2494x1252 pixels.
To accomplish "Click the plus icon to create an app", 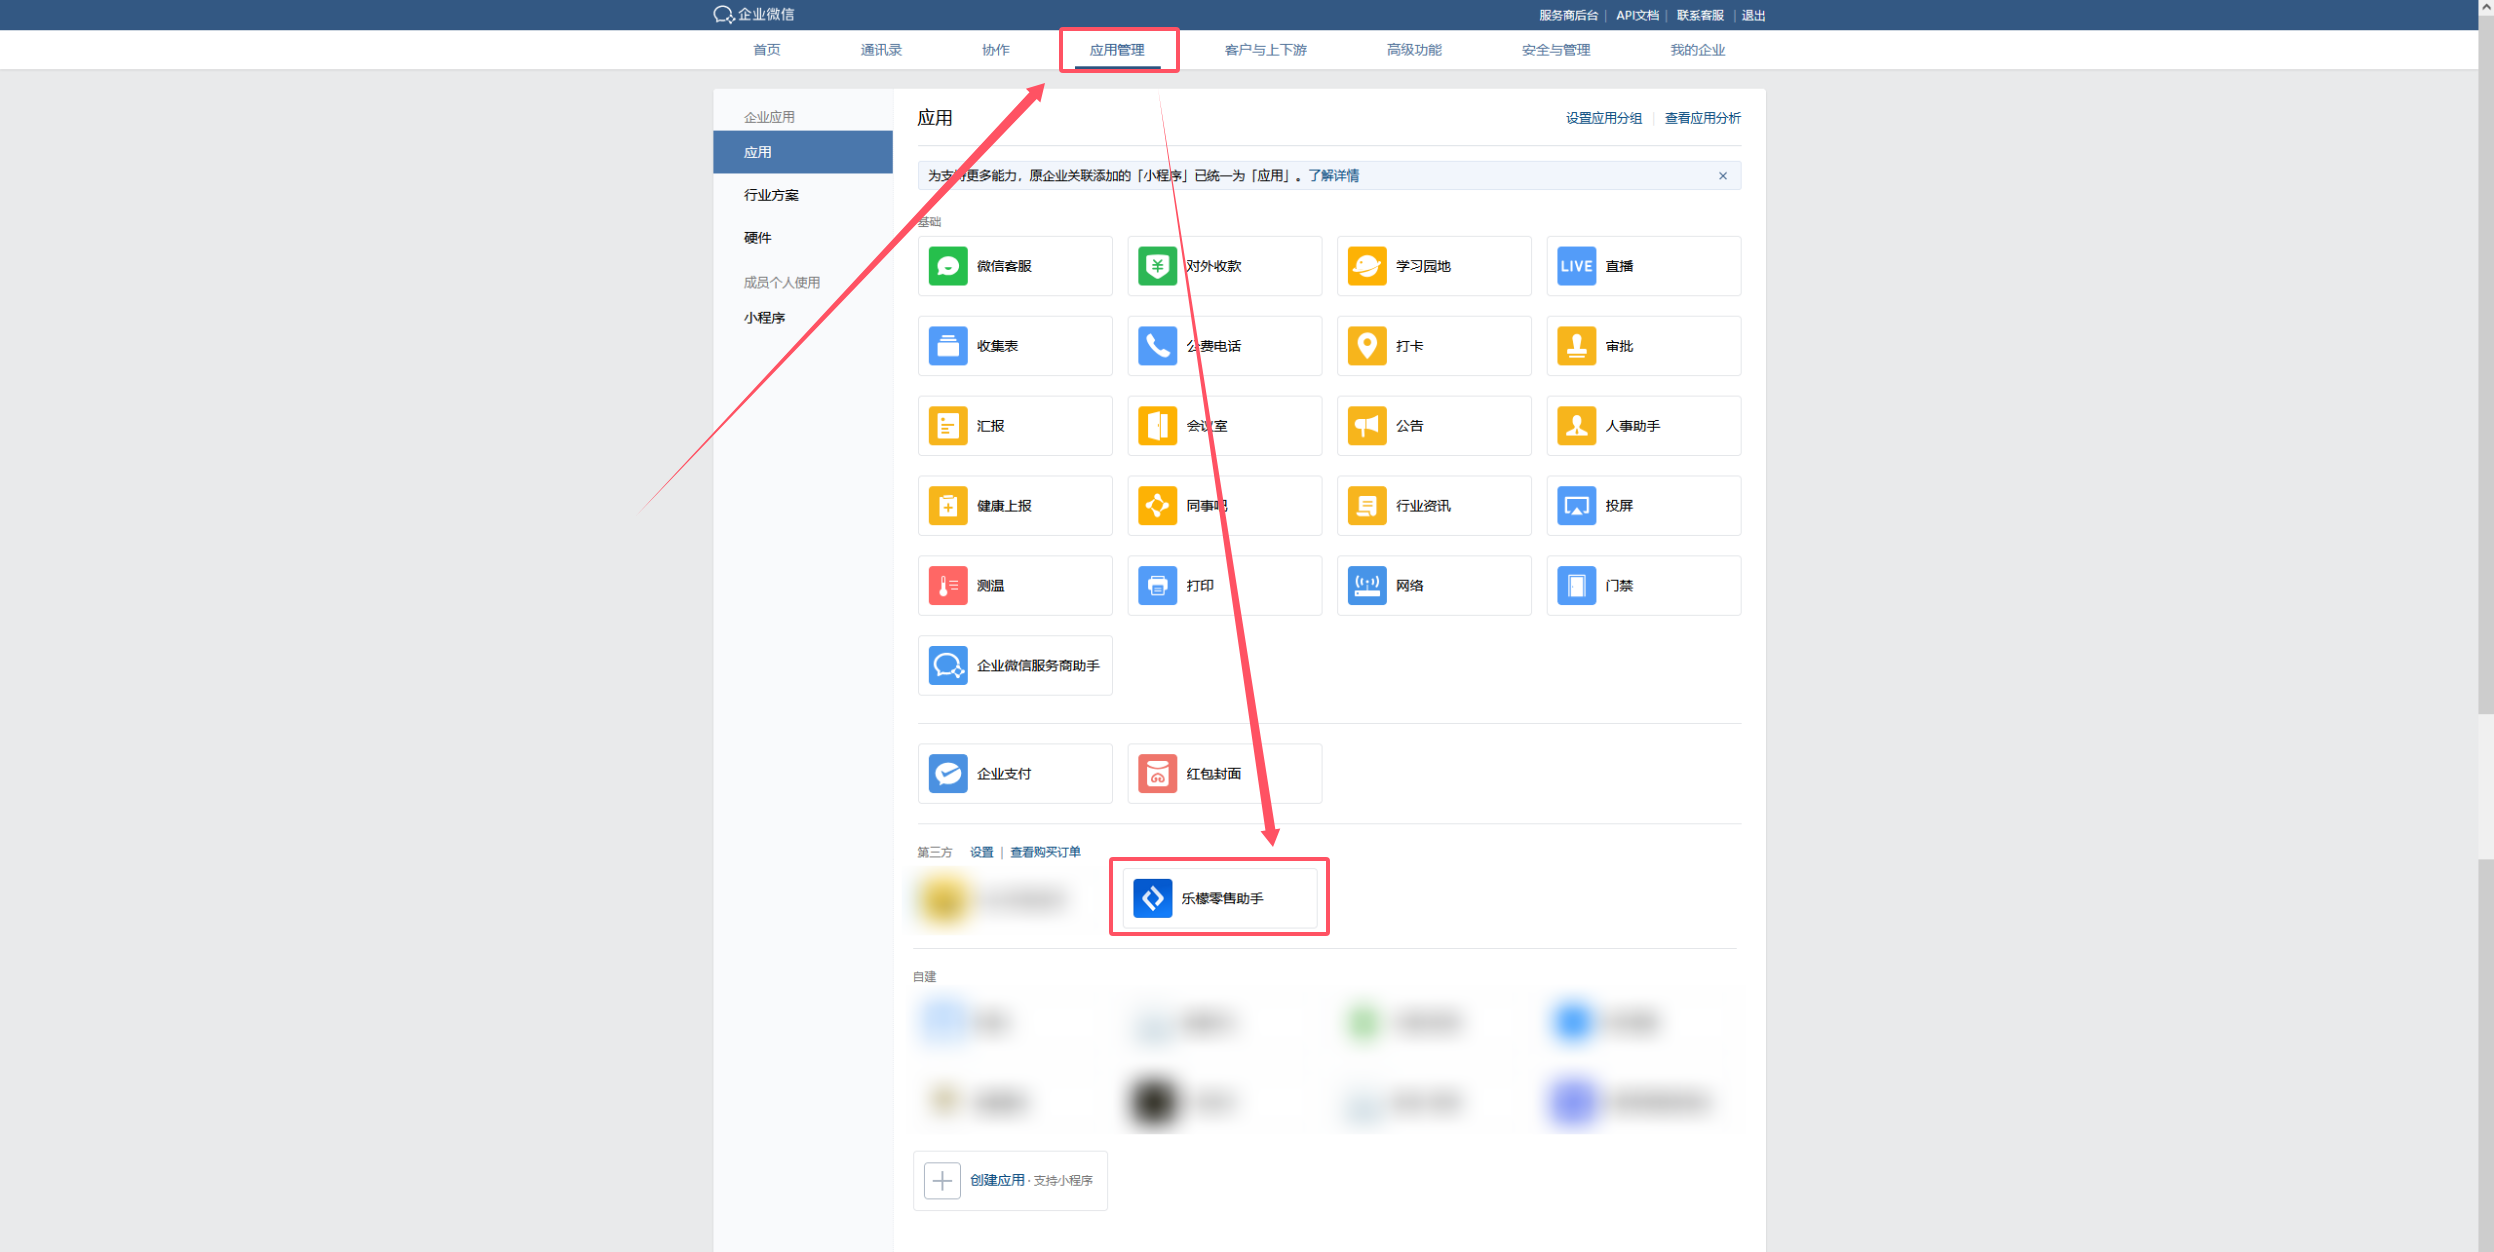I will coord(942,1181).
